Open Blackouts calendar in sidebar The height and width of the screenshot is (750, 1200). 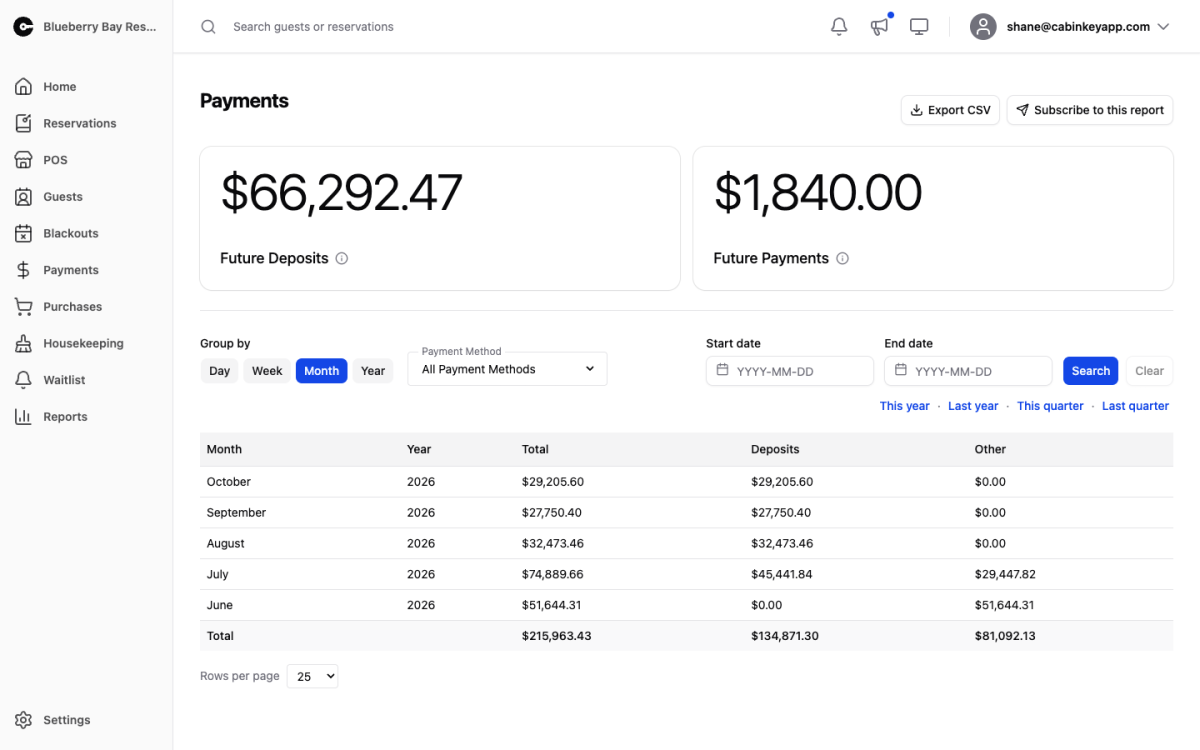point(69,233)
